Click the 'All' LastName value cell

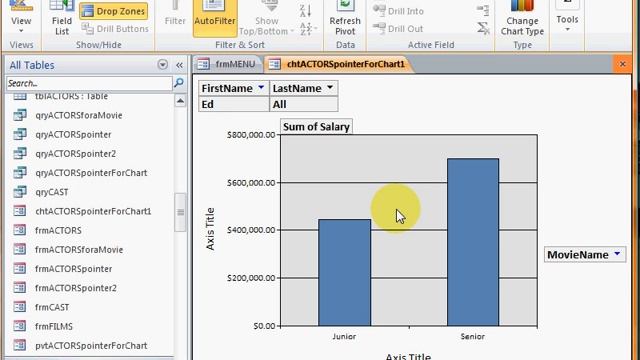[304, 104]
